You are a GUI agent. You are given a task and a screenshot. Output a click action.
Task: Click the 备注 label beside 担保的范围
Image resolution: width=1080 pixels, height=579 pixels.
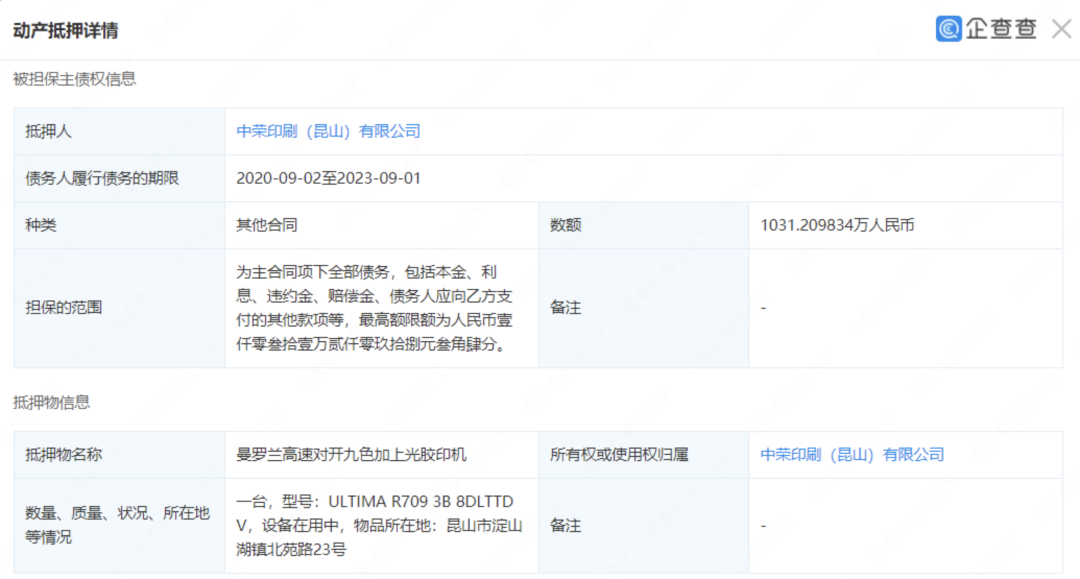(x=565, y=308)
